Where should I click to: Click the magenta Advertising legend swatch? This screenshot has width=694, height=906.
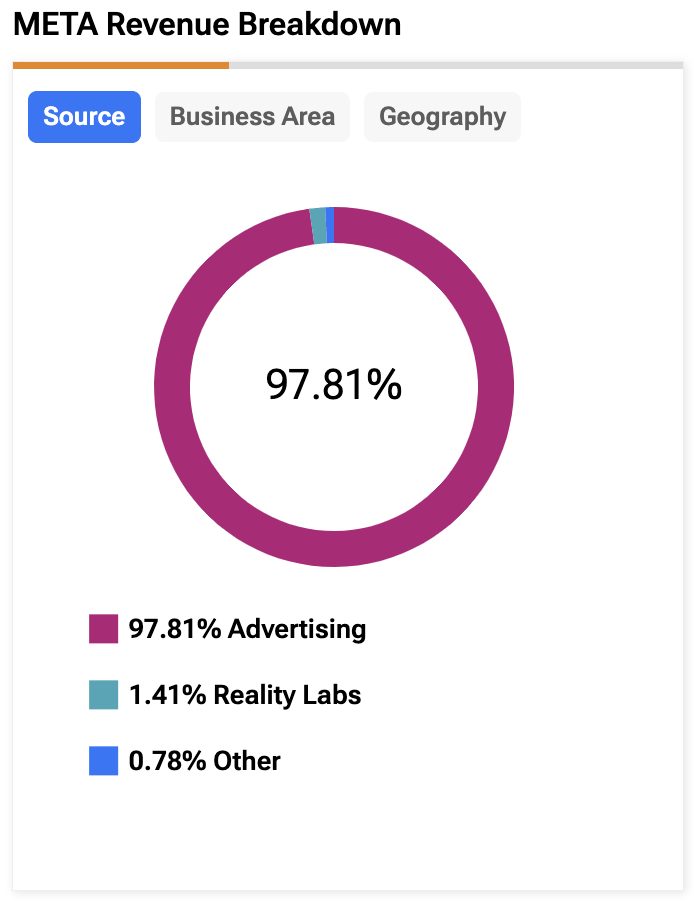103,629
